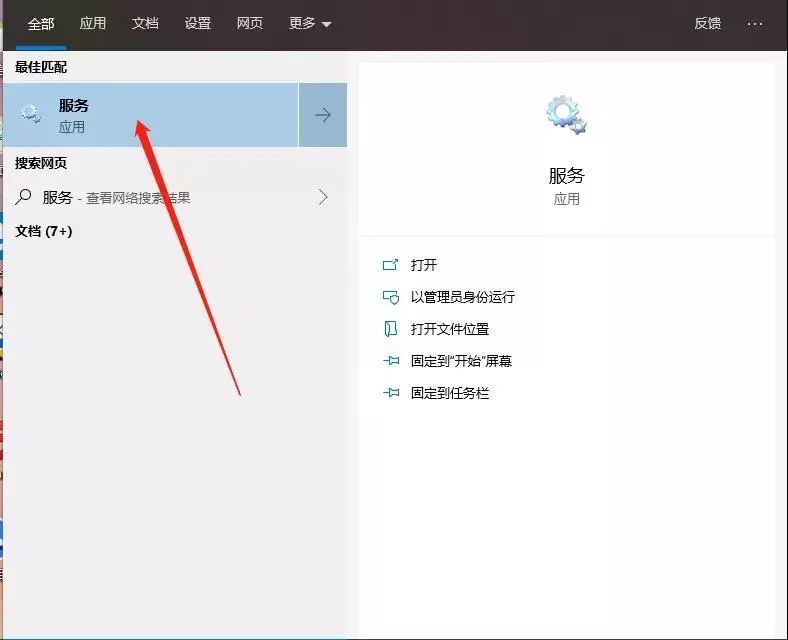Click the open-window icon beside 打开

[x=390, y=265]
